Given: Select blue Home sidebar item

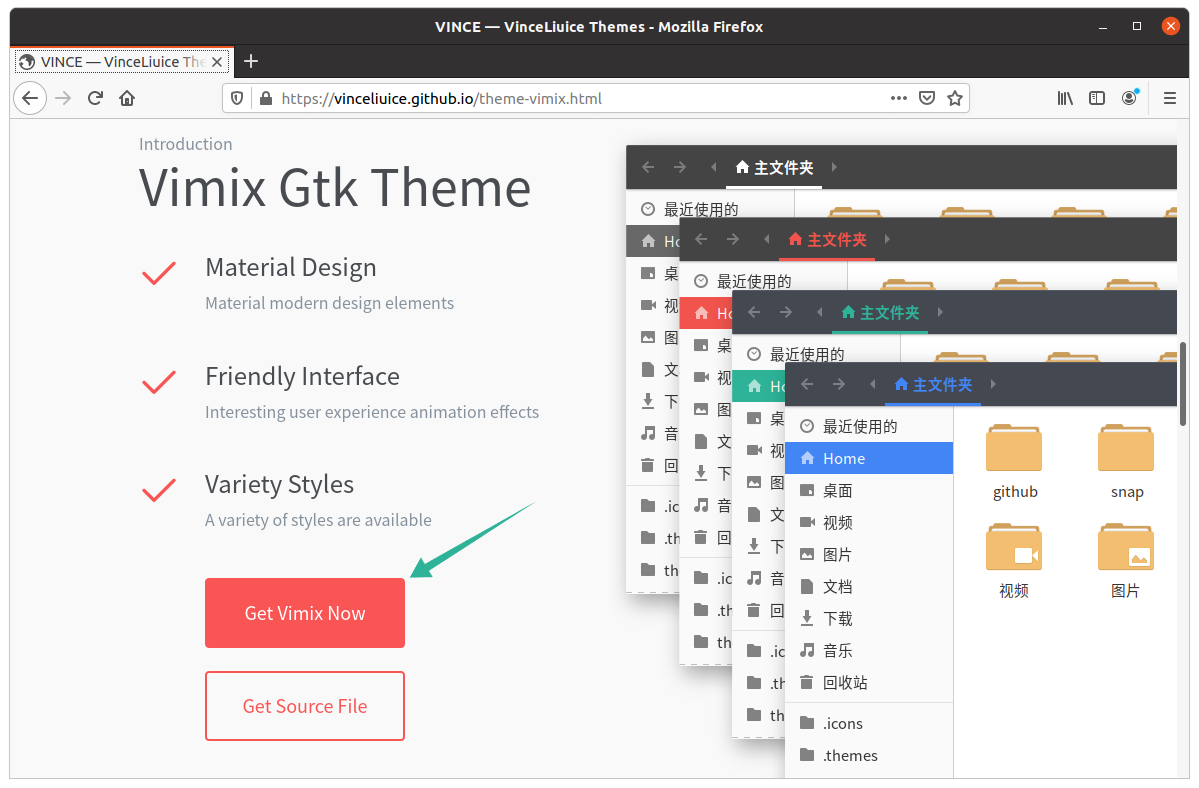Looking at the screenshot, I should (869, 459).
